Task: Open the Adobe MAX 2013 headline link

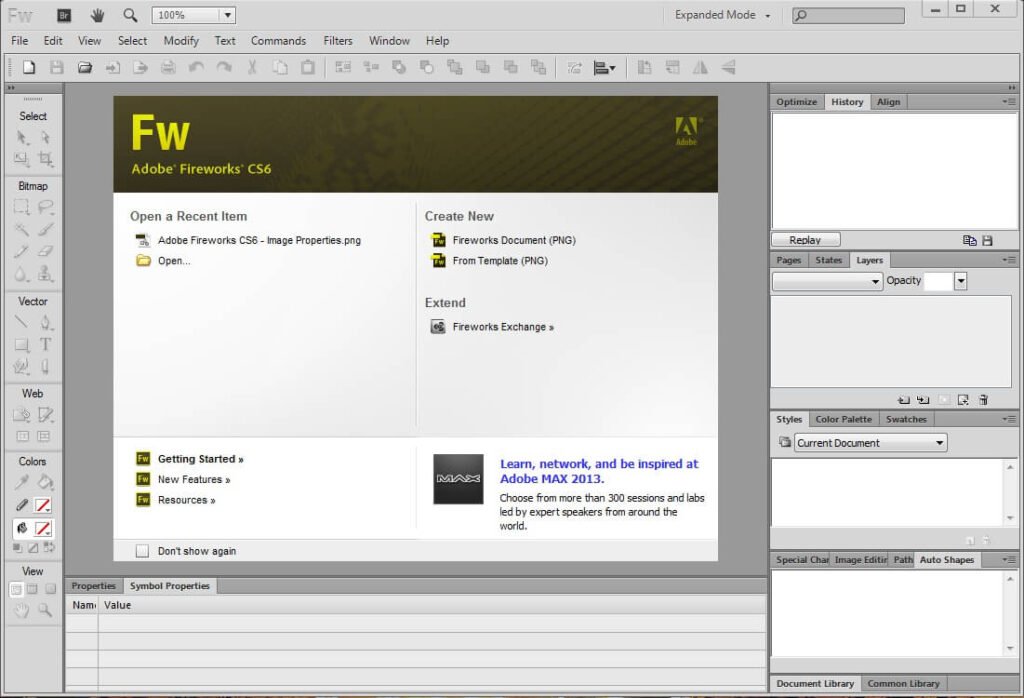Action: pos(599,471)
